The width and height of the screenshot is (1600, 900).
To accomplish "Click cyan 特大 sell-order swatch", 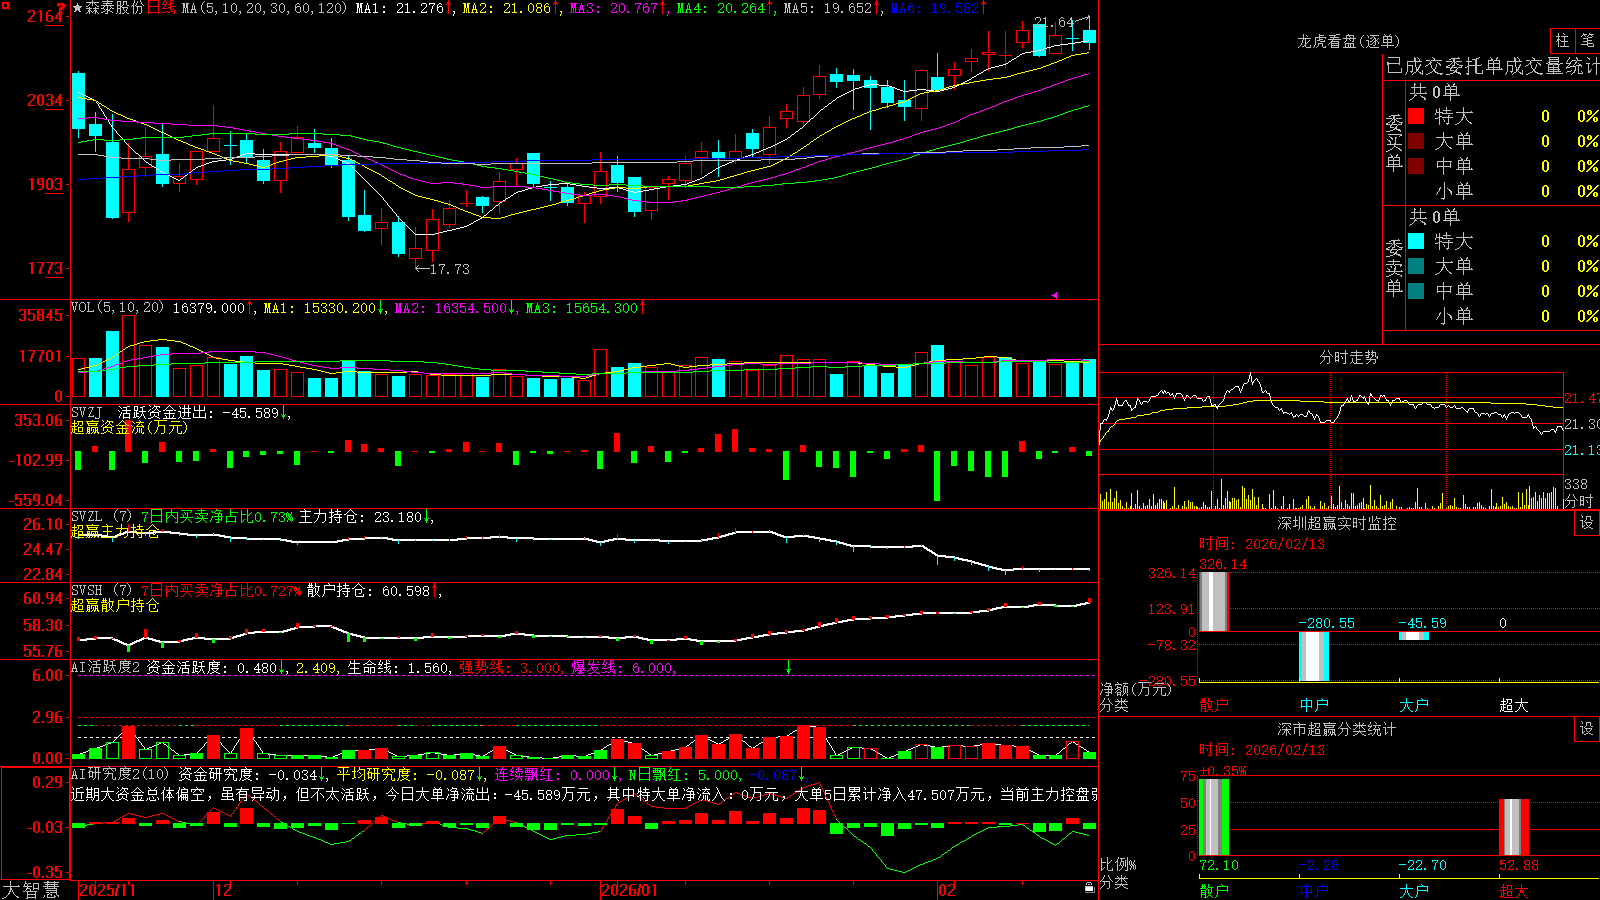I will click(x=1416, y=241).
